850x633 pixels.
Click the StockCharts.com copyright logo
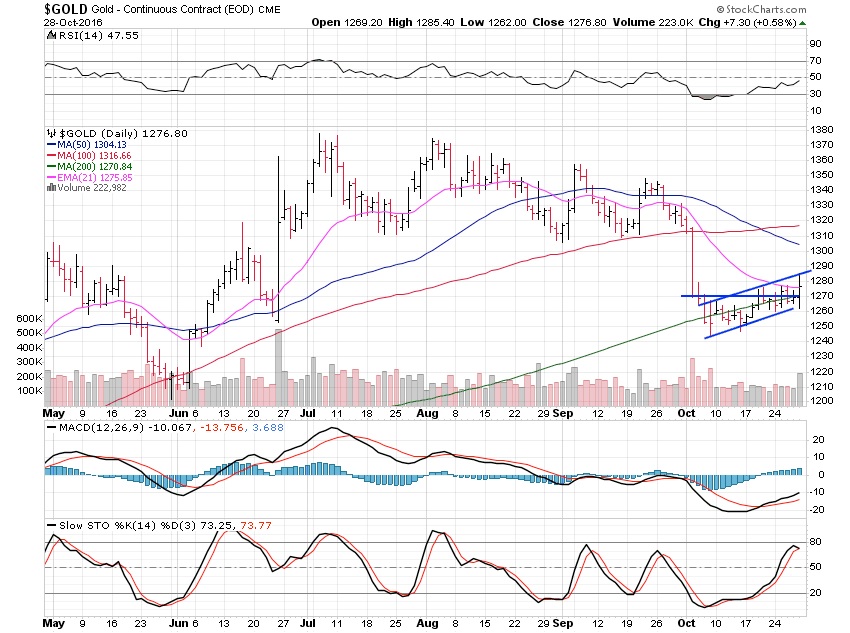pos(761,9)
